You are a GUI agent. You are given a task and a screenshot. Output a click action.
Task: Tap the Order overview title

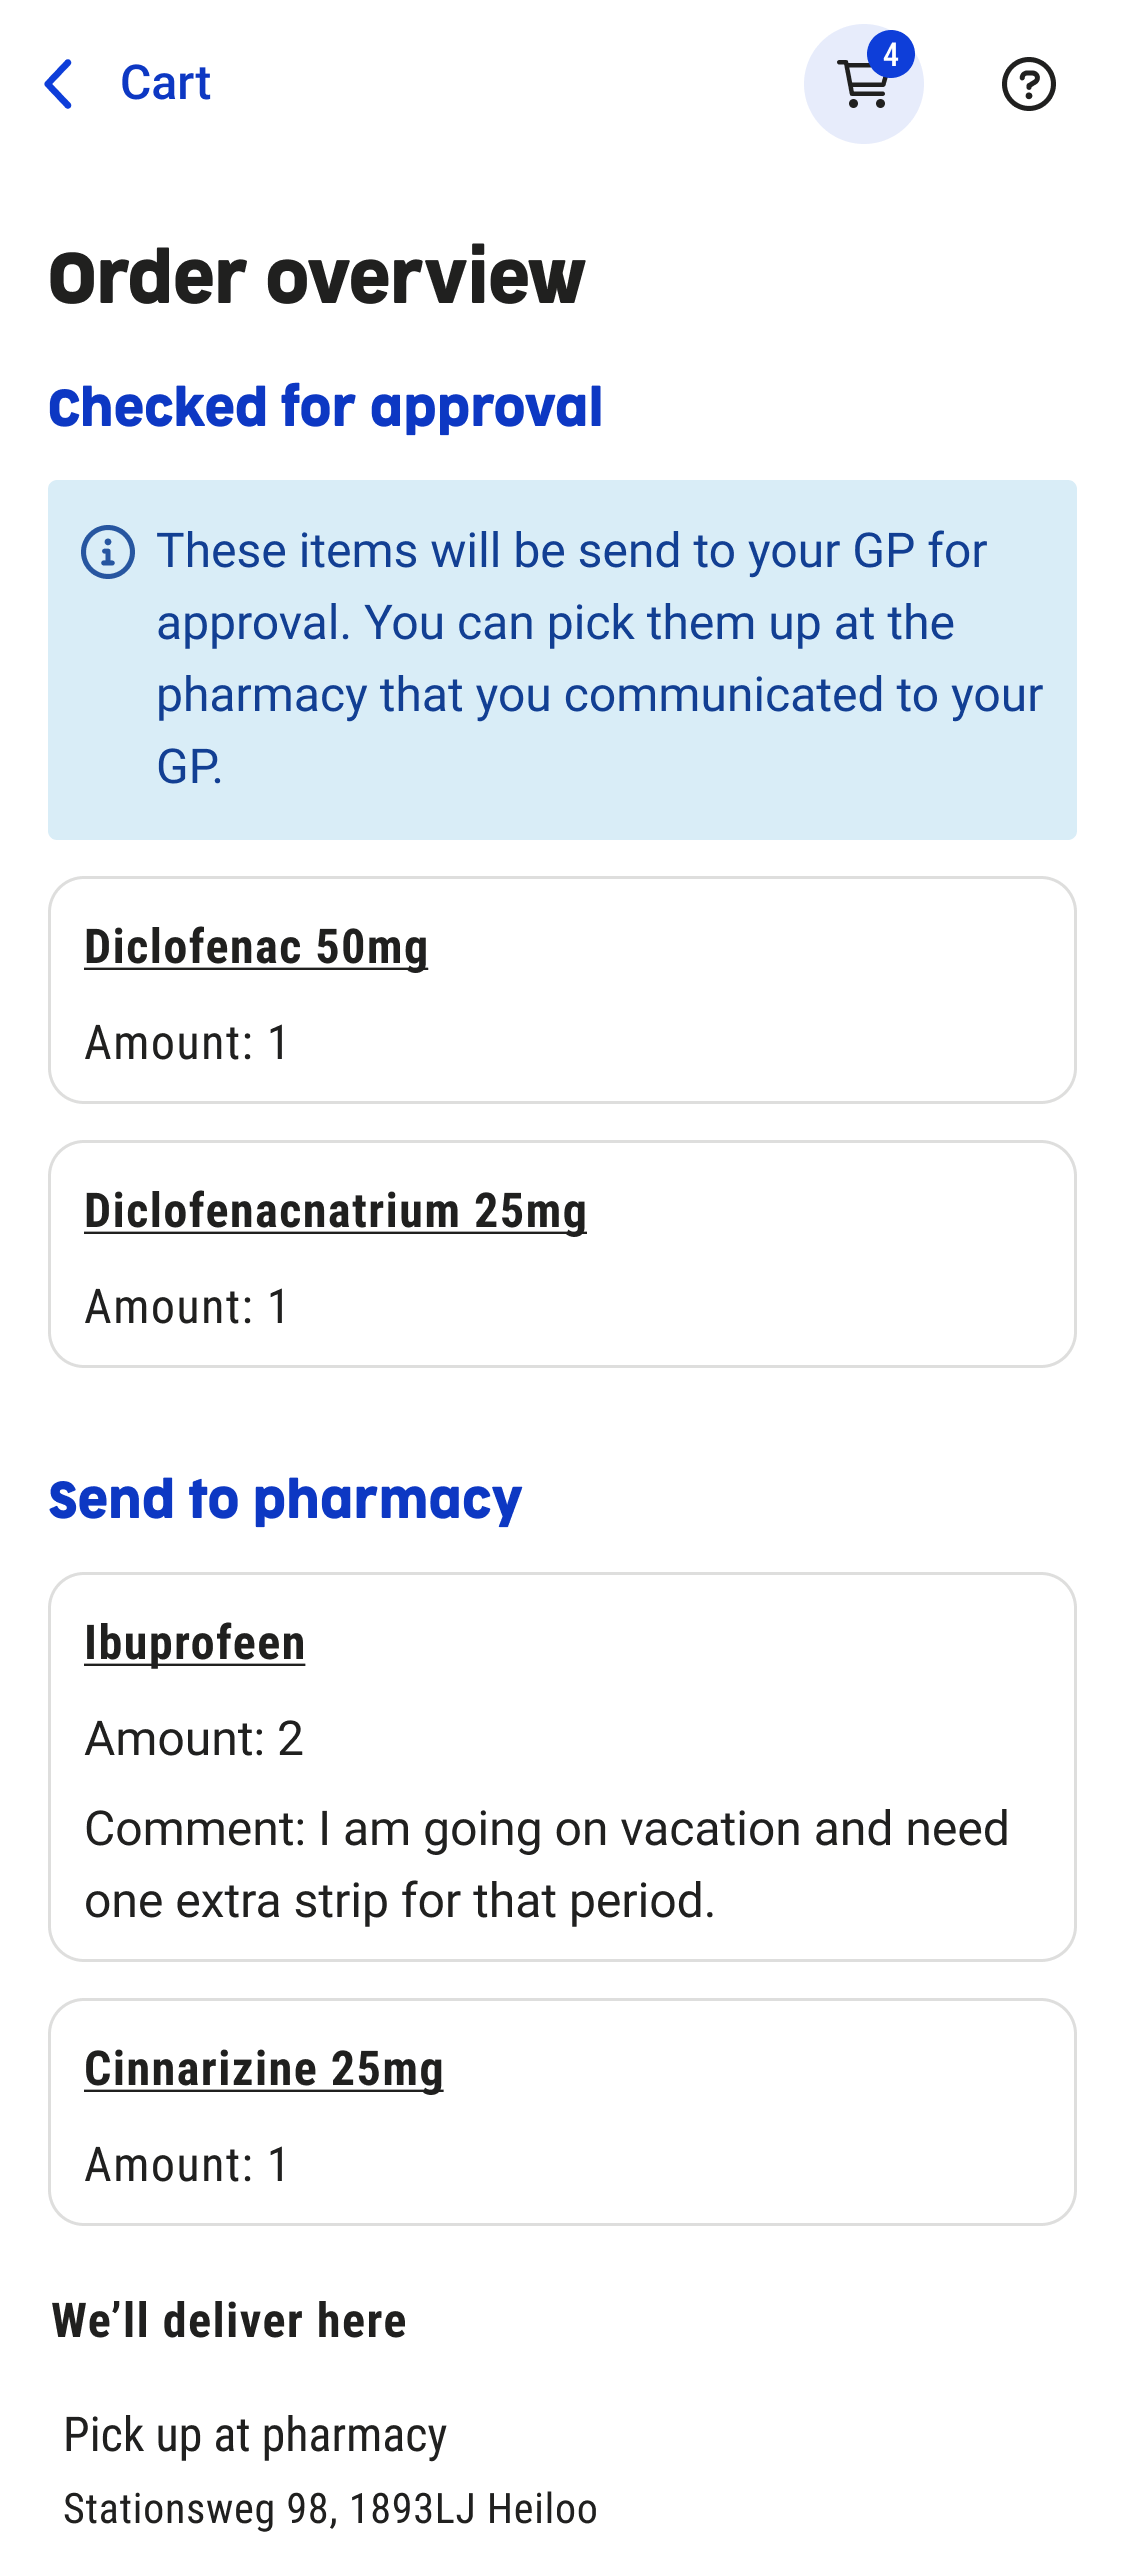(316, 277)
